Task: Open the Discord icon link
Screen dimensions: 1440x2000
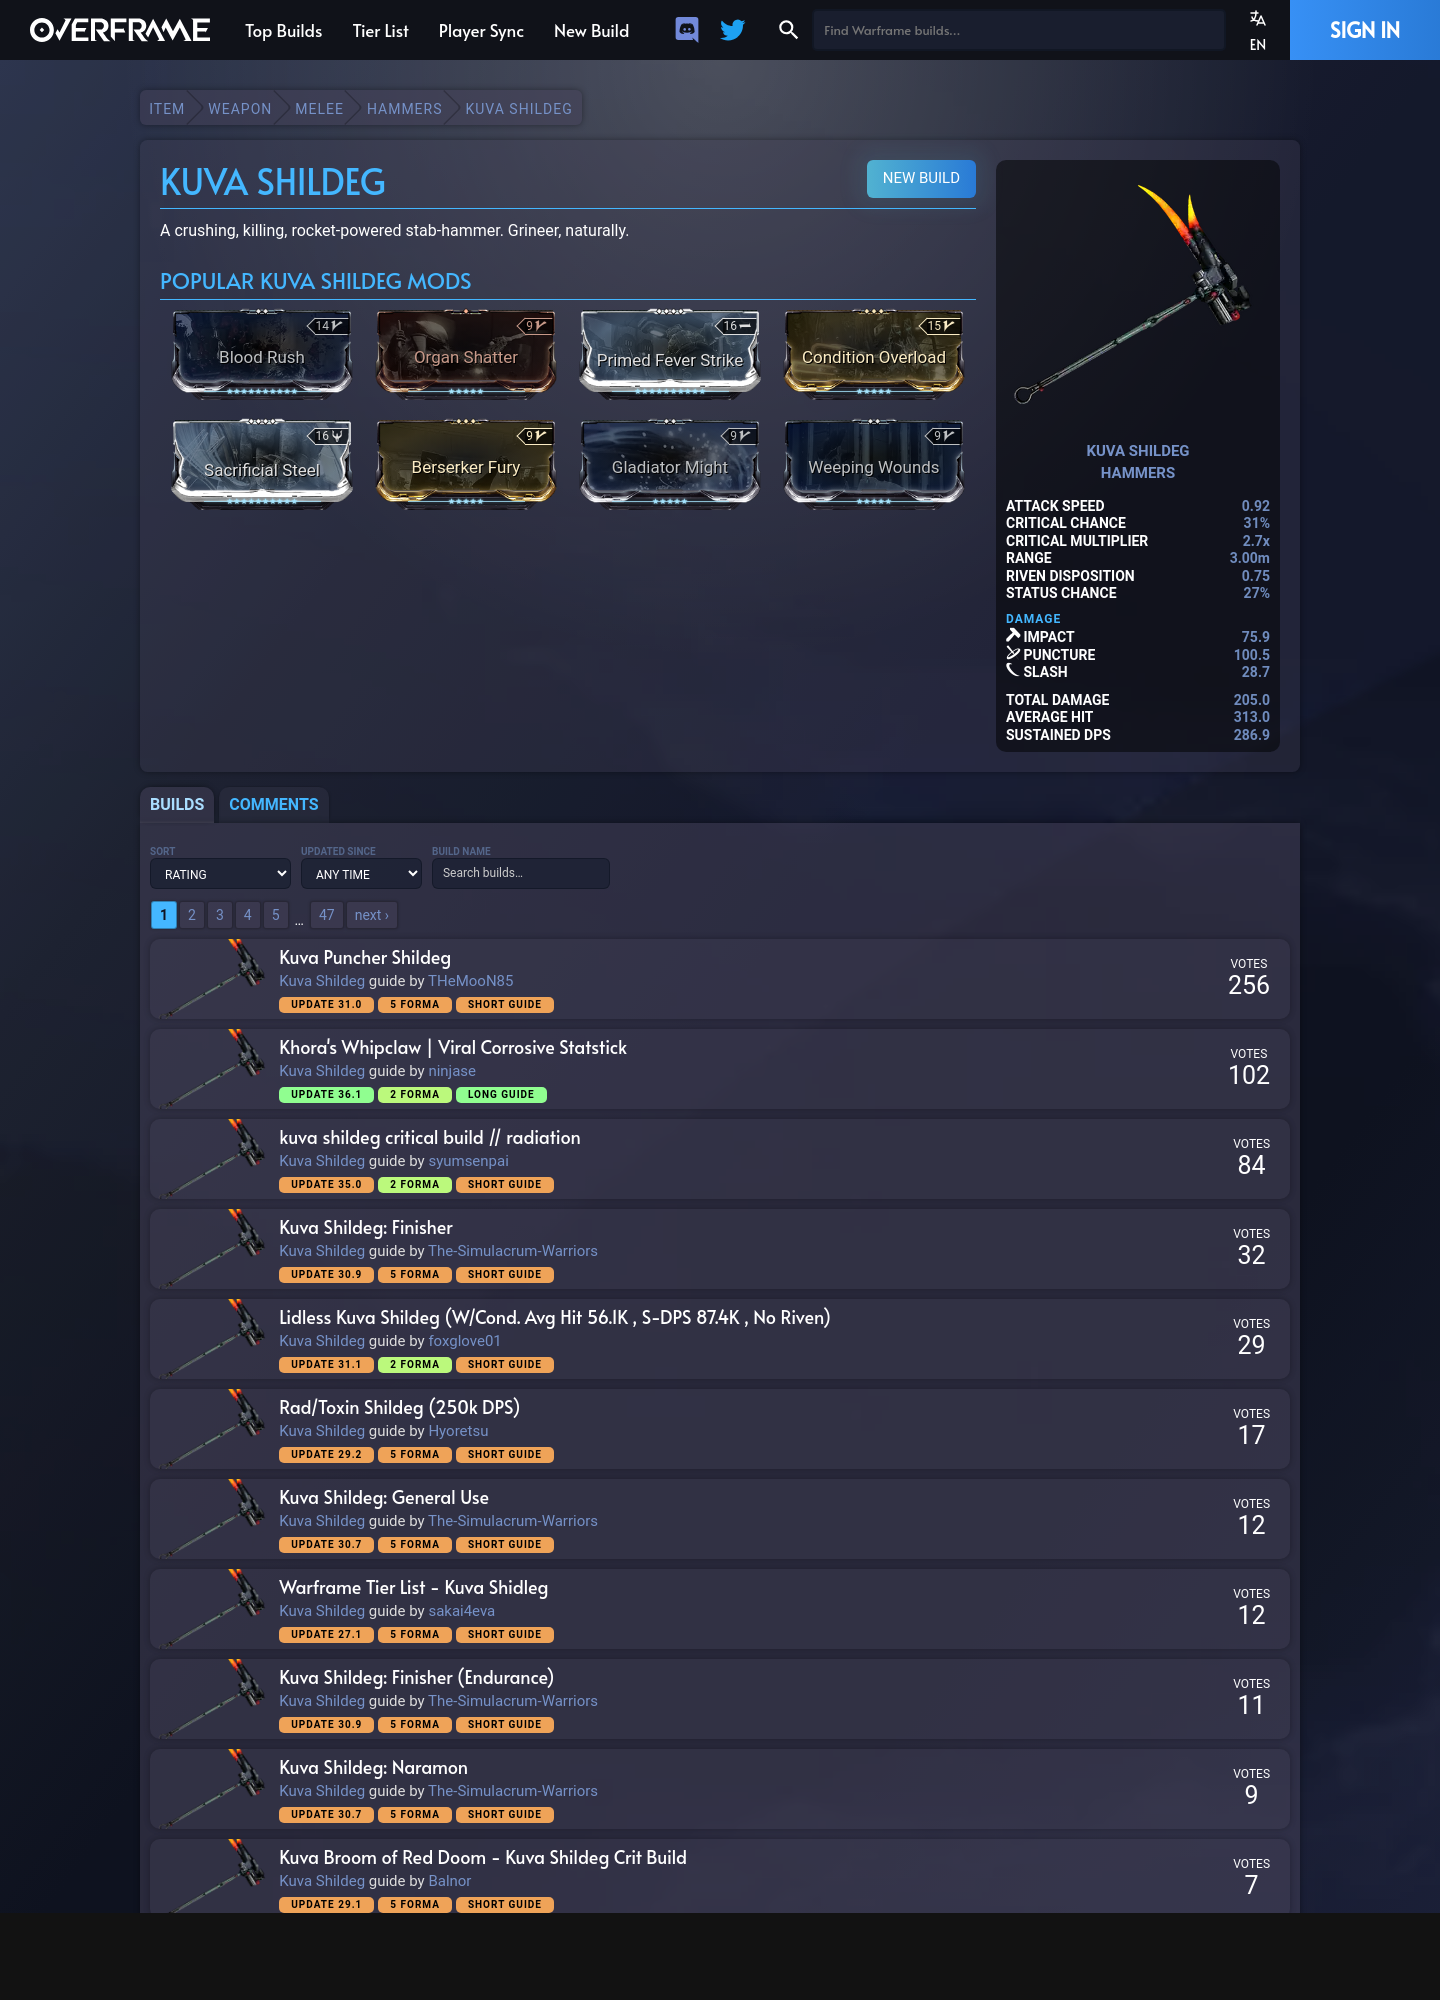Action: coord(687,30)
